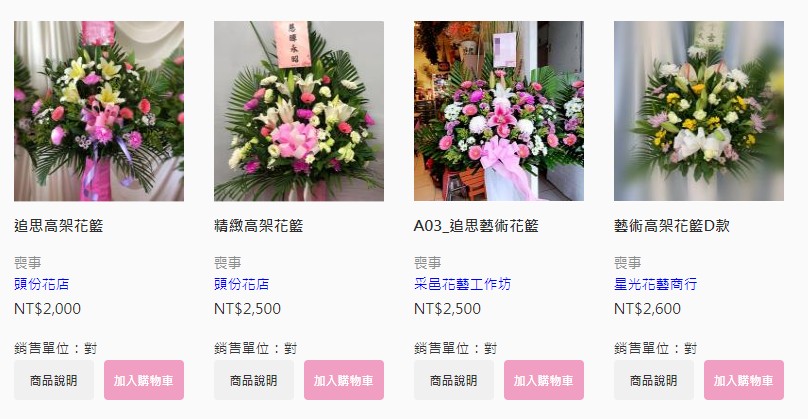Click the 追思高架花籃 product title
The width and height of the screenshot is (808, 419).
[59, 226]
